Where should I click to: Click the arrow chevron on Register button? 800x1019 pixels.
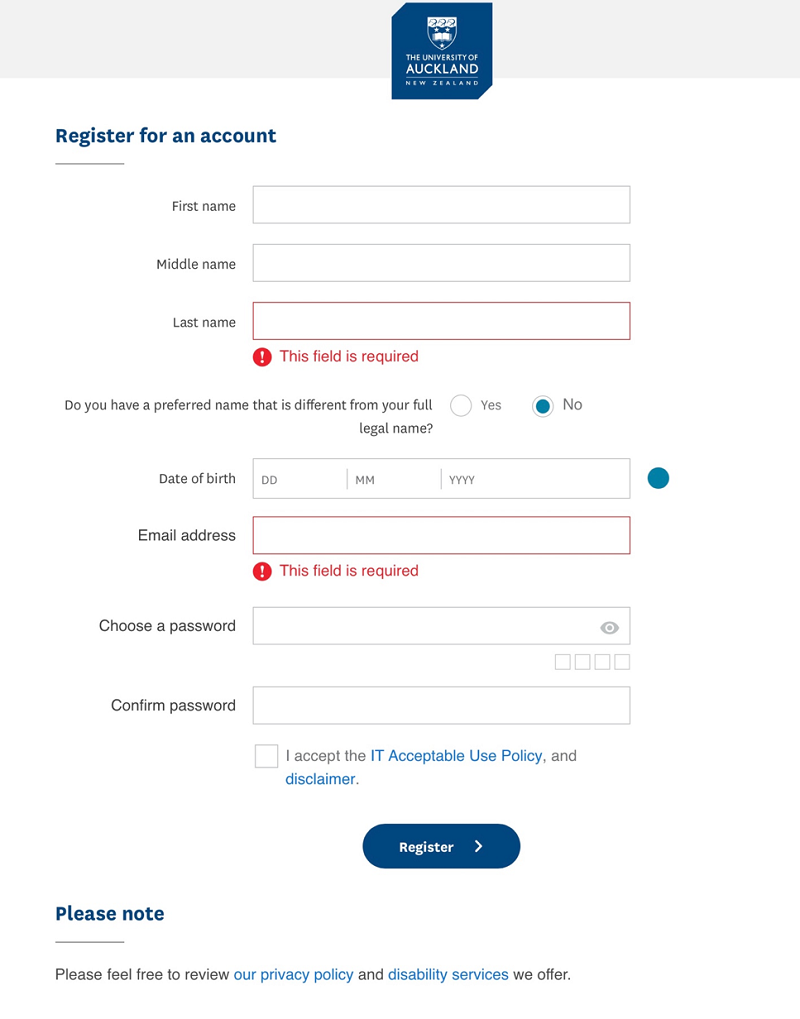pos(479,847)
